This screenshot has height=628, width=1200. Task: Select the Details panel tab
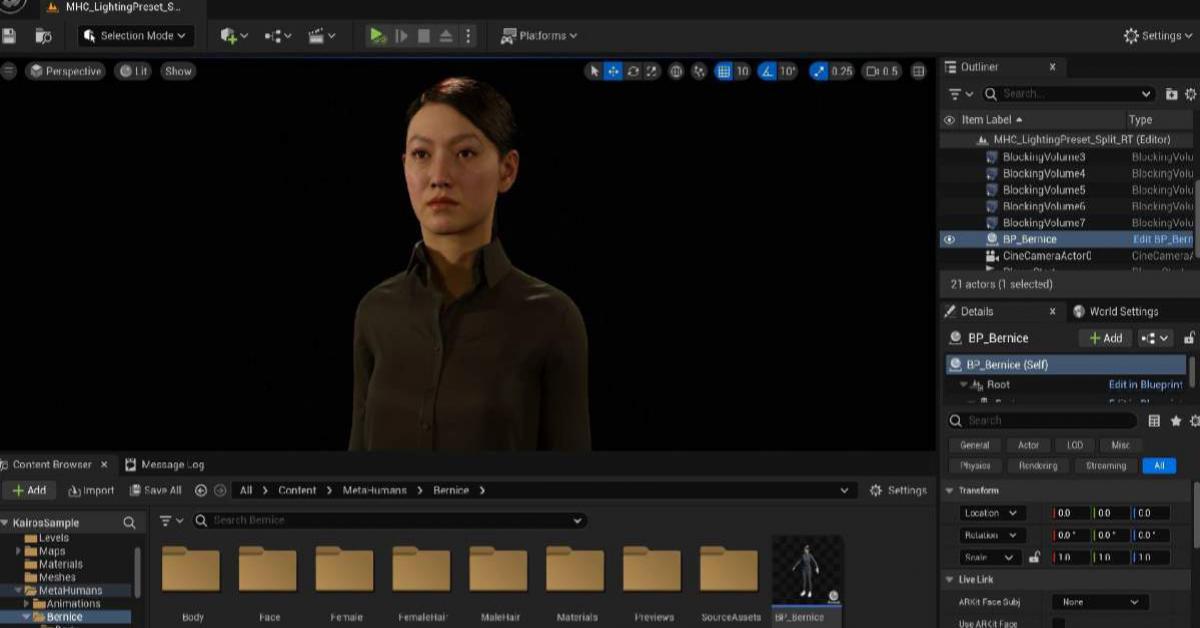(x=977, y=311)
